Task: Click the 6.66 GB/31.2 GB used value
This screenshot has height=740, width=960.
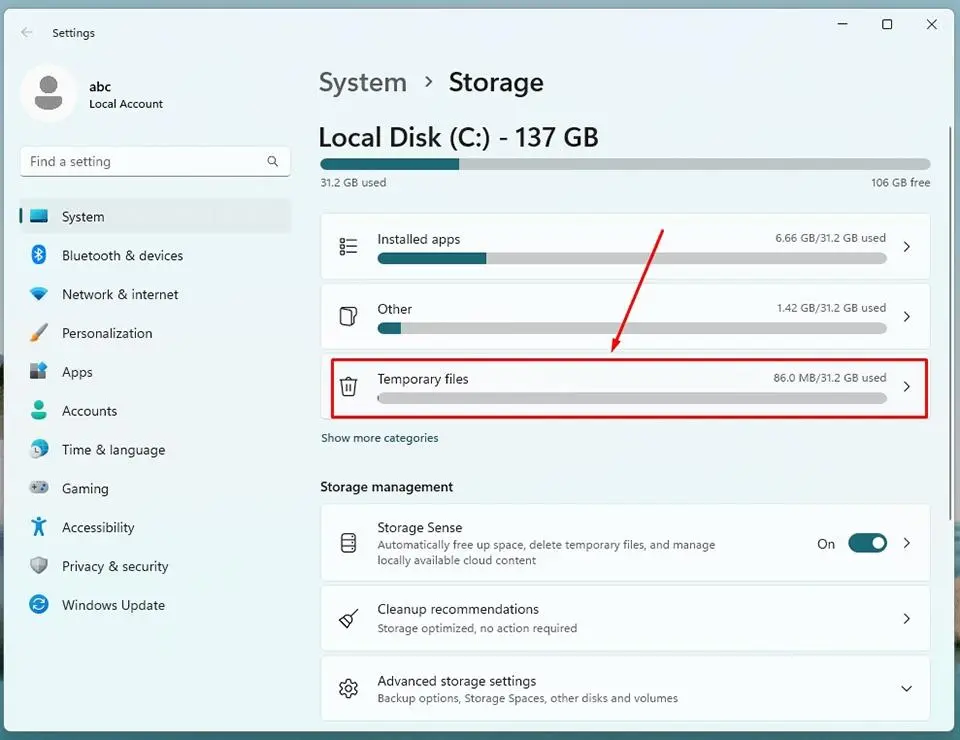Action: pyautogui.click(x=830, y=238)
